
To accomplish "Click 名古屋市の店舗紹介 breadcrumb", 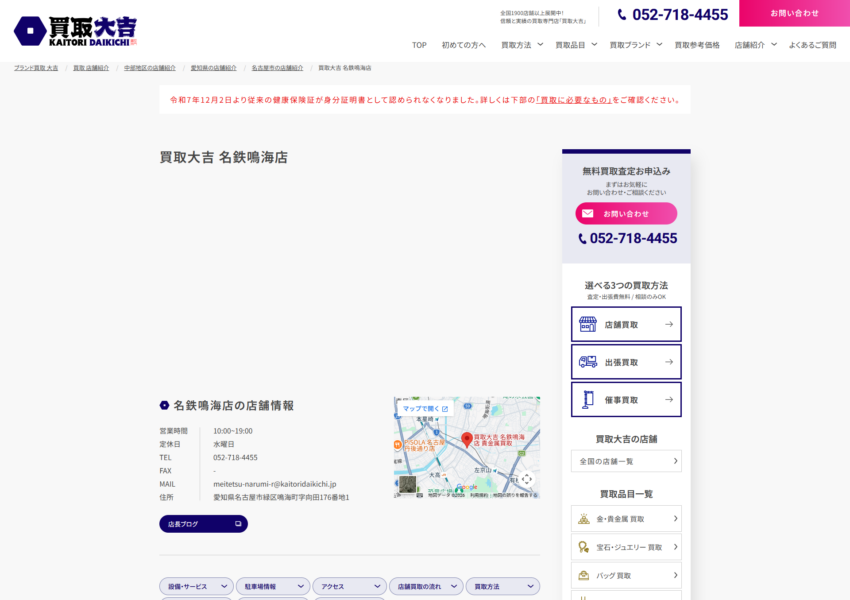I will (x=277, y=68).
